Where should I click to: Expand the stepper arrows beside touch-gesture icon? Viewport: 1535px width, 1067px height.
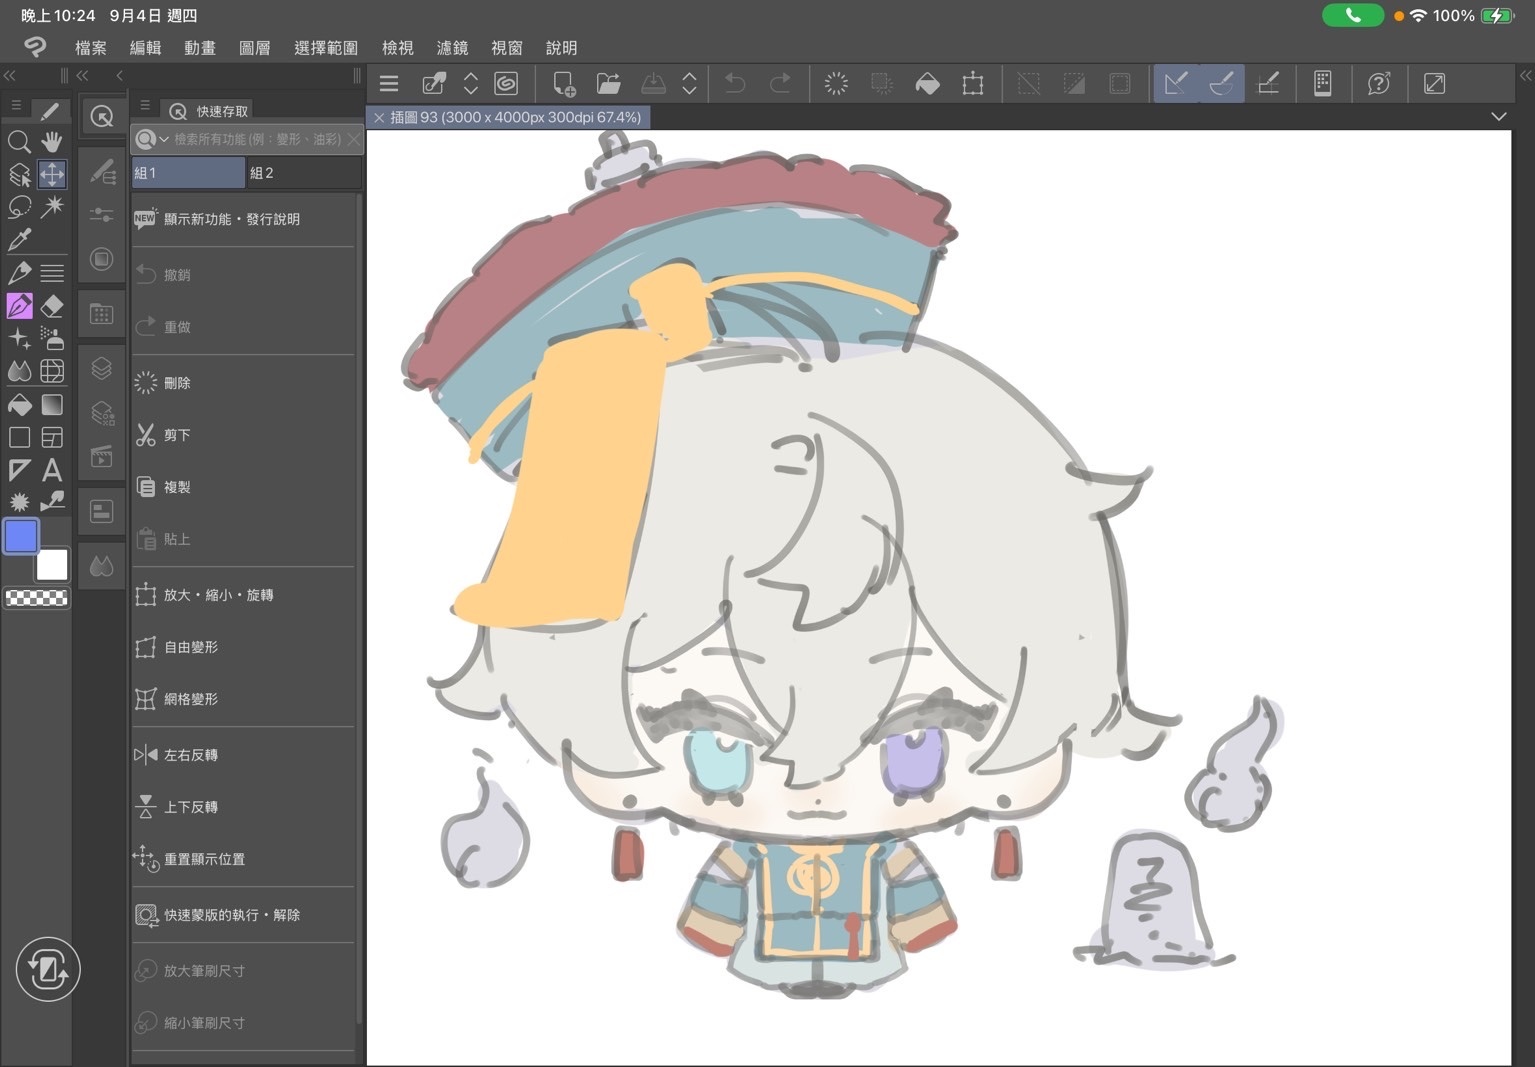(470, 84)
